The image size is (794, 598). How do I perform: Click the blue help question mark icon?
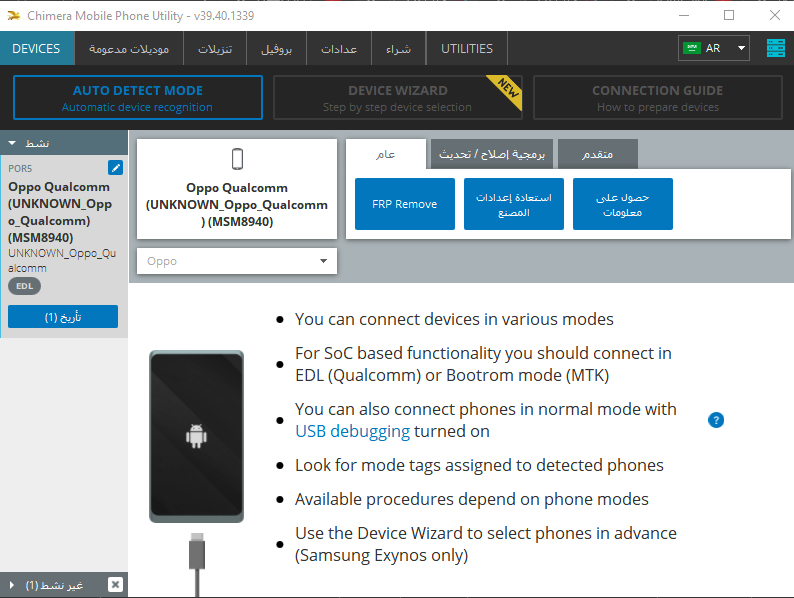pos(716,420)
